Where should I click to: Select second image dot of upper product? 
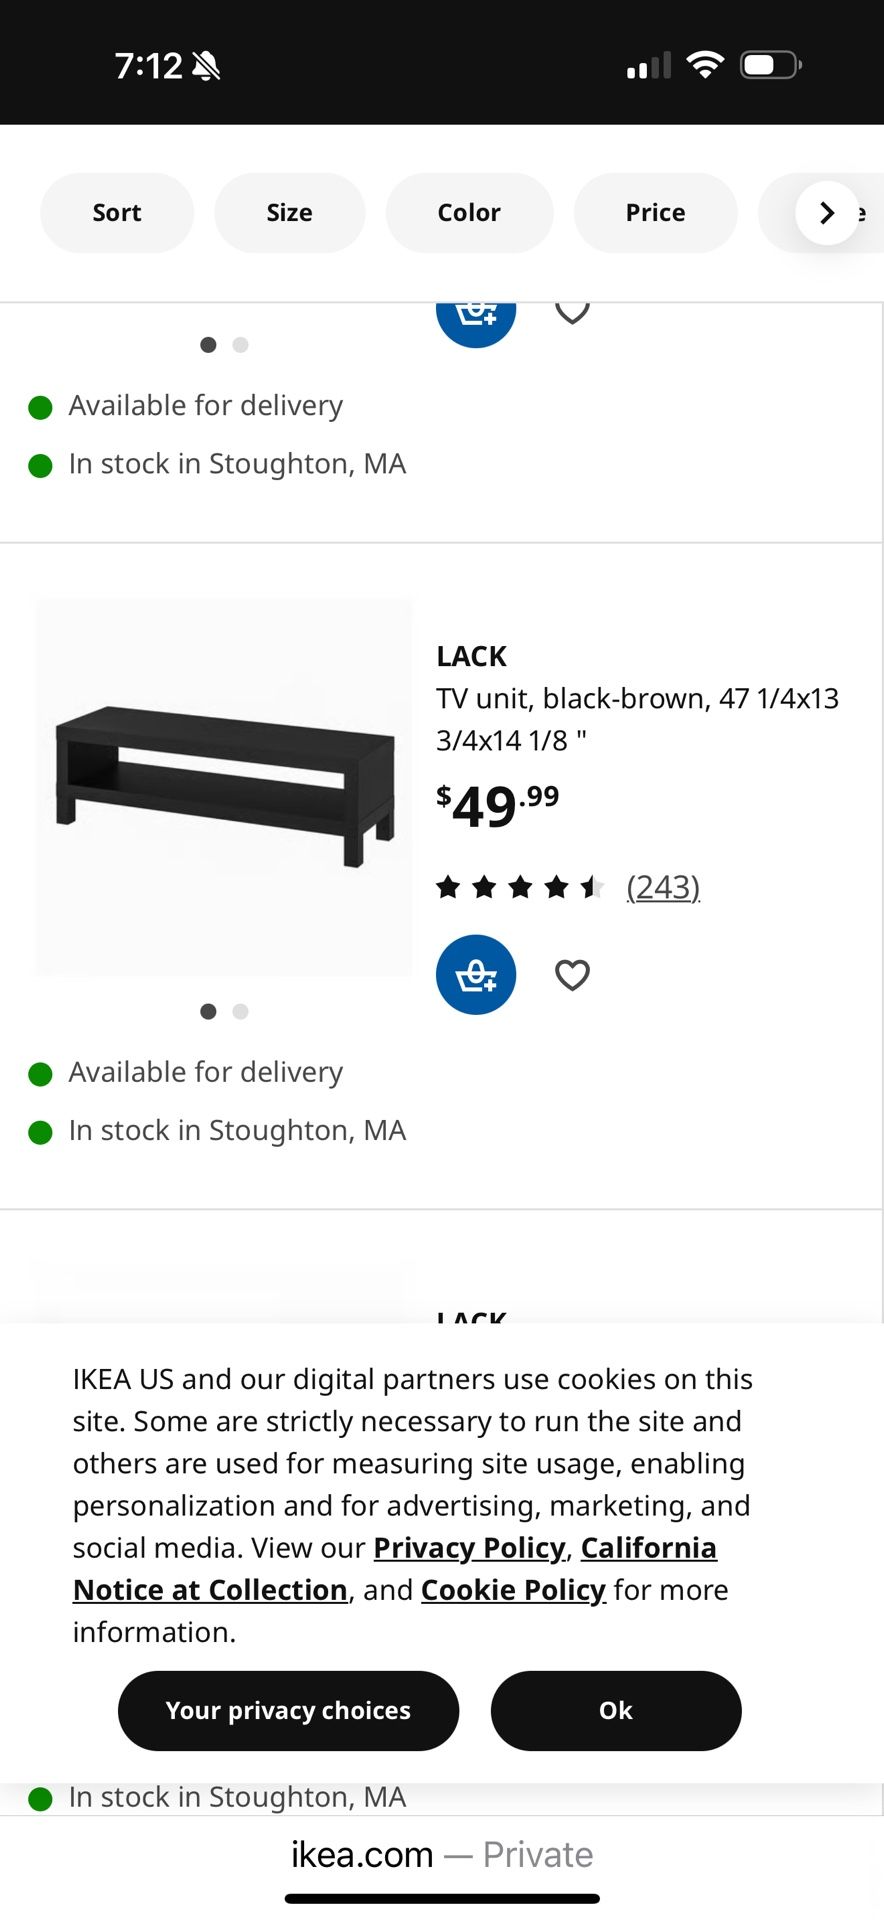click(240, 345)
